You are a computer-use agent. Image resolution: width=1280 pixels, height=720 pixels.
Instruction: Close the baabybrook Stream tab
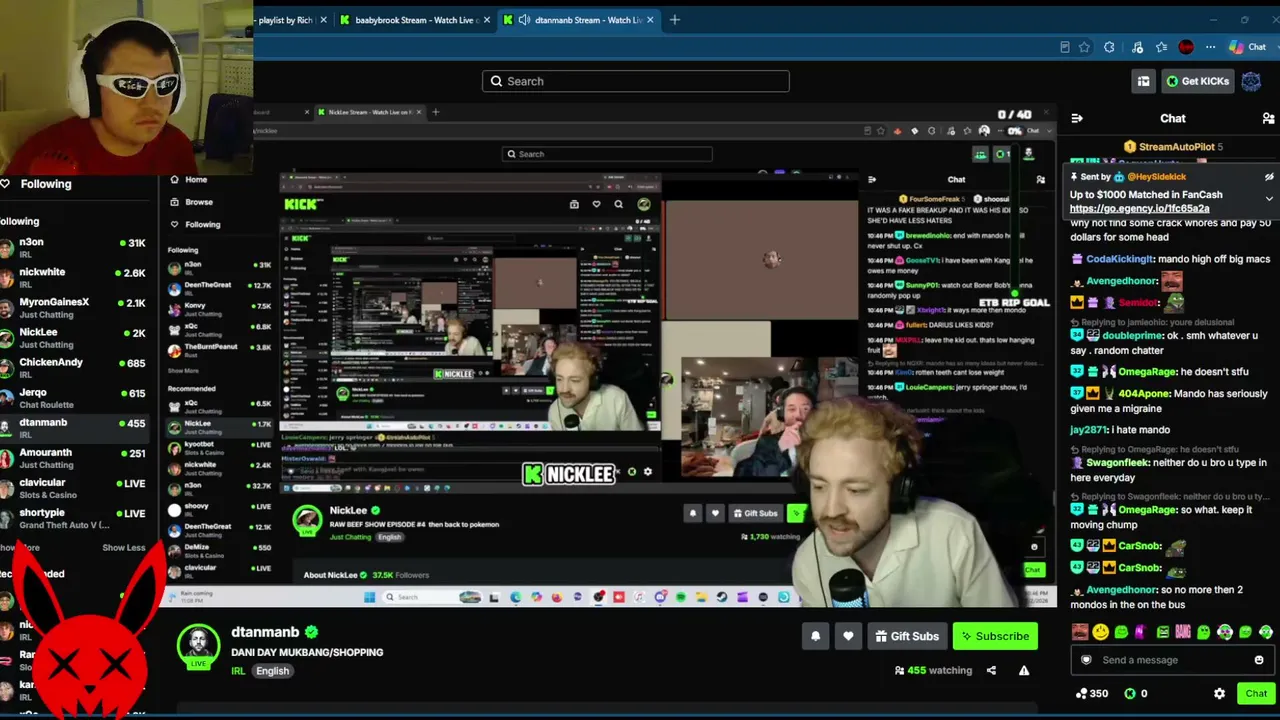[487, 20]
